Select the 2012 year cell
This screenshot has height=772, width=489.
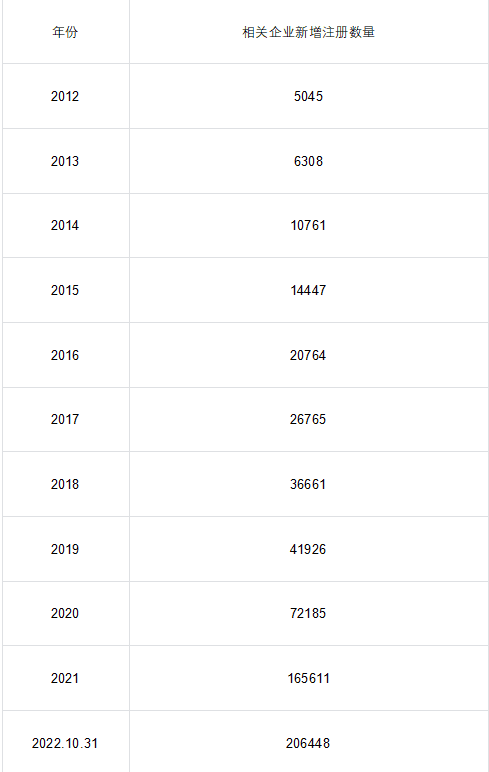coord(65,96)
